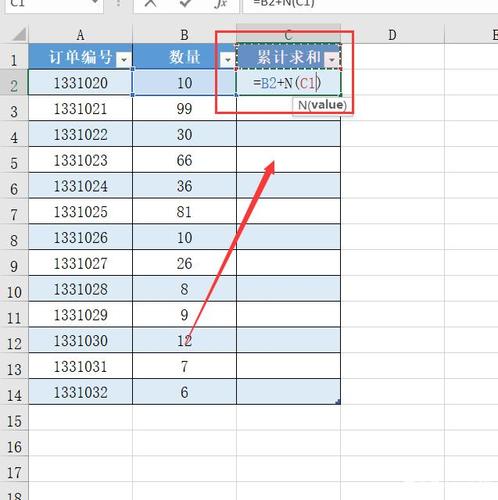Select column A header

tap(80, 35)
